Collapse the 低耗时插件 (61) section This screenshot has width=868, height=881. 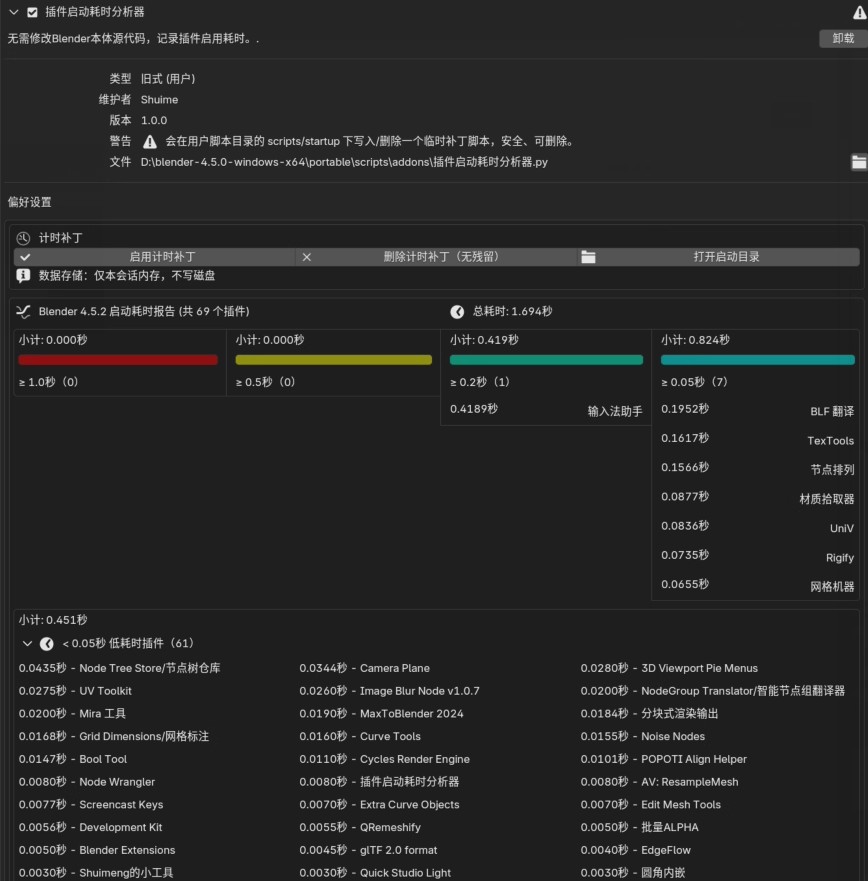click(26, 643)
